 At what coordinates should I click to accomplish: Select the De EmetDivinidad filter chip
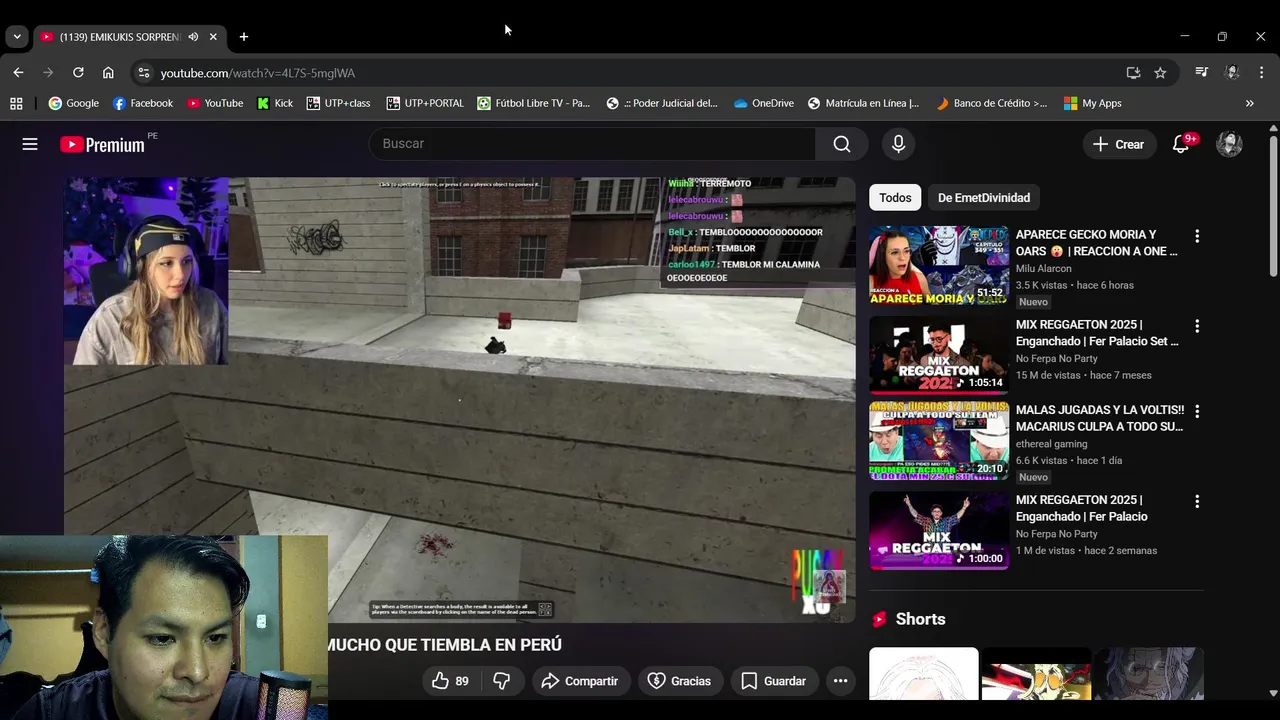984,198
